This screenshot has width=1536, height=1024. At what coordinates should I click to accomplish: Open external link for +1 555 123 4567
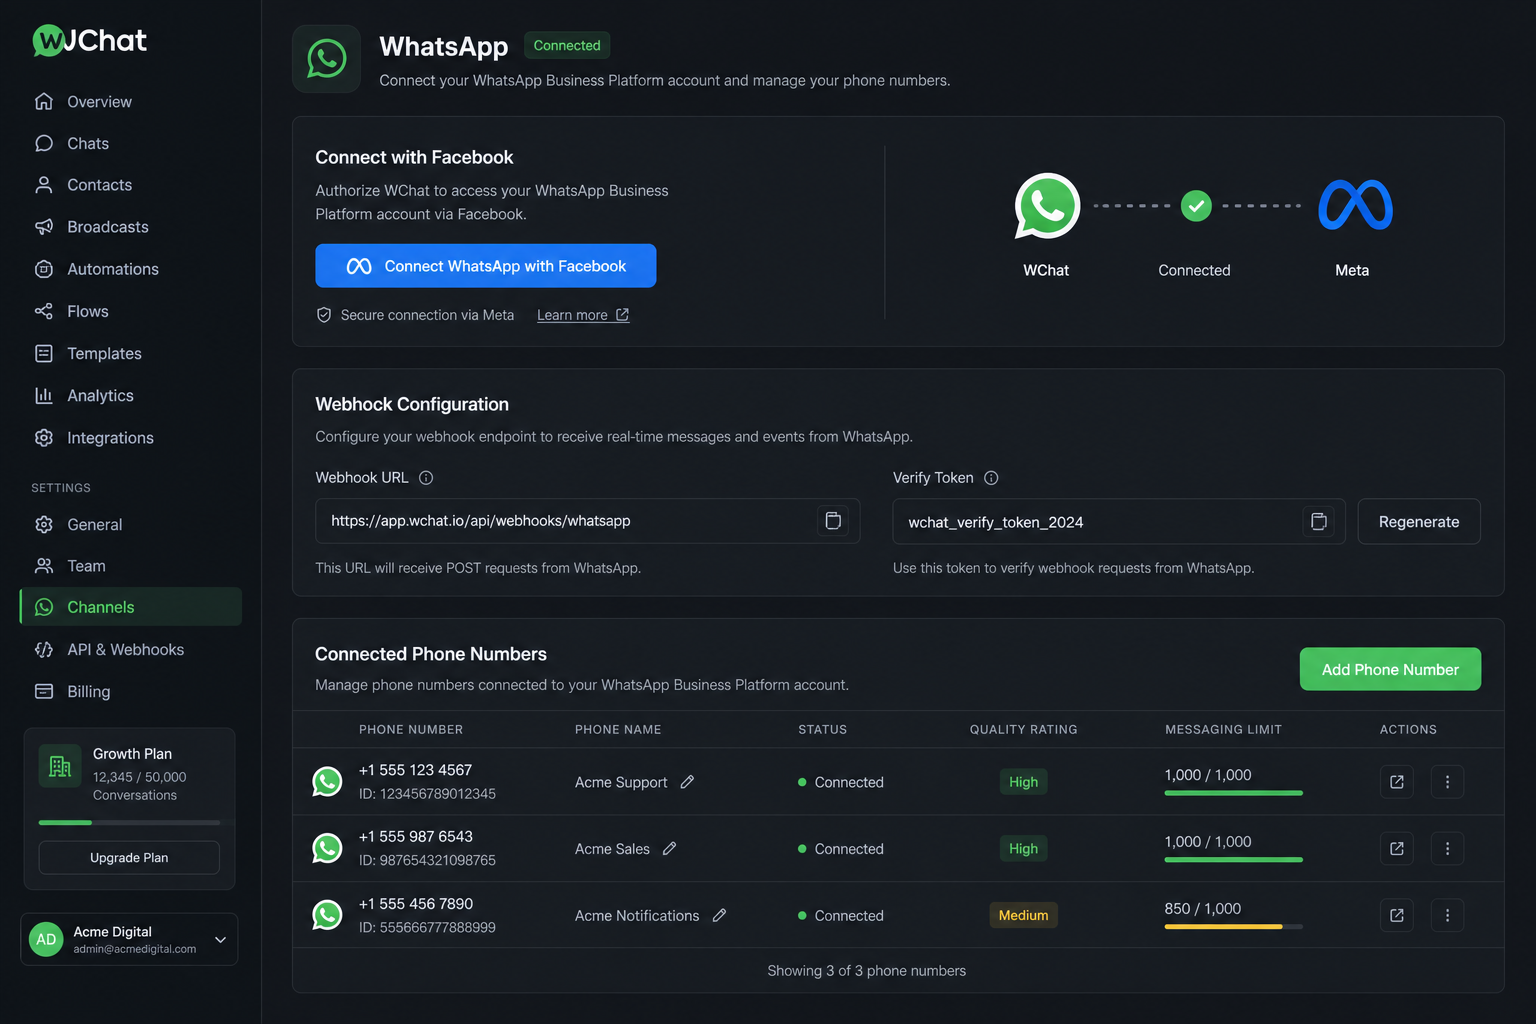coord(1397,782)
